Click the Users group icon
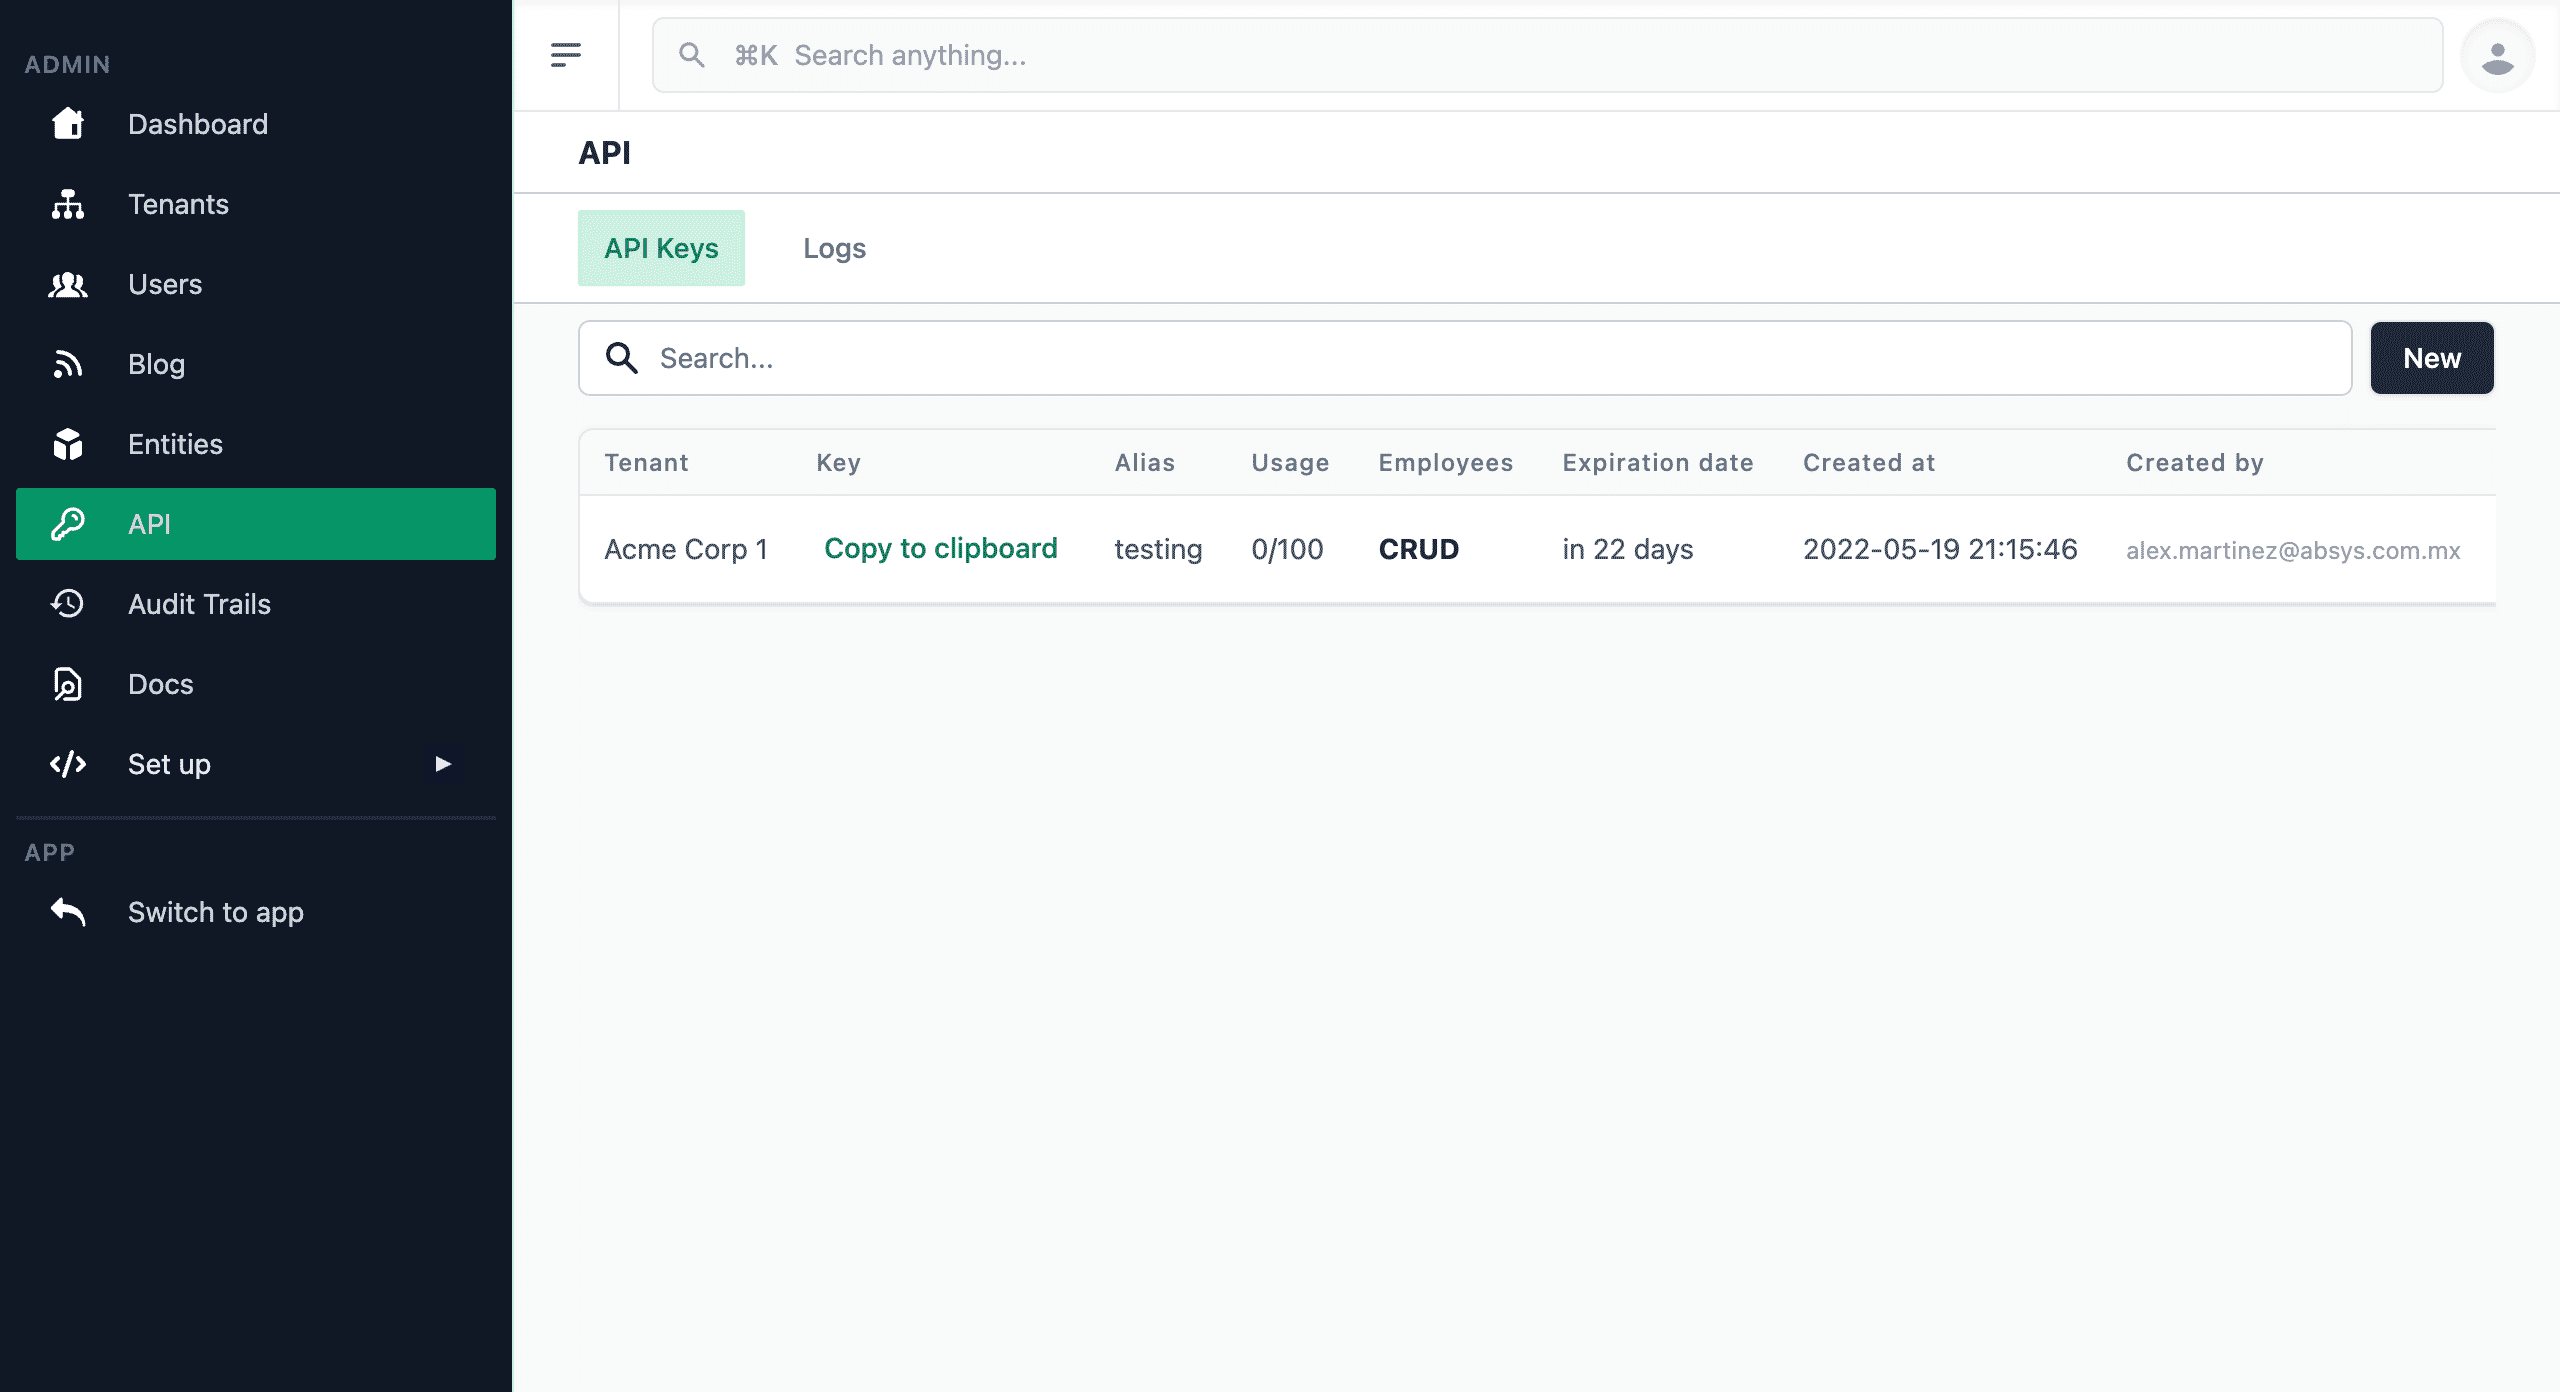The image size is (2560, 1392). click(x=68, y=284)
